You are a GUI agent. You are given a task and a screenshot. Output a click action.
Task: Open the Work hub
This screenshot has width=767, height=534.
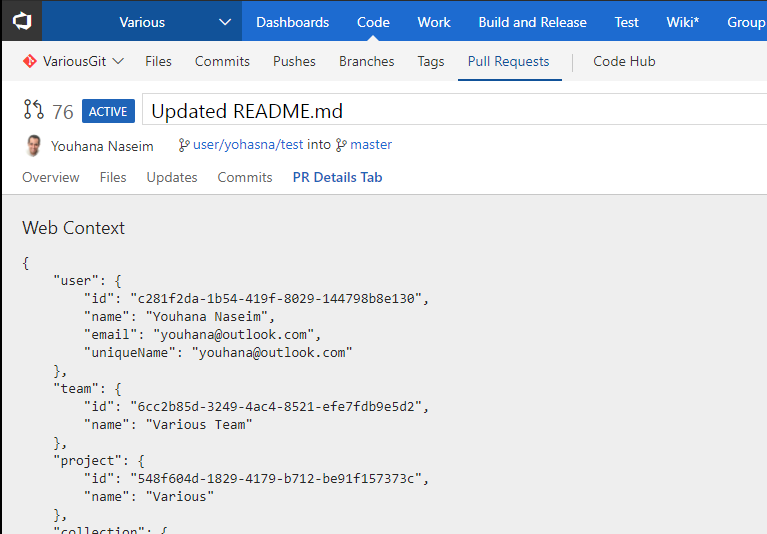coord(434,22)
